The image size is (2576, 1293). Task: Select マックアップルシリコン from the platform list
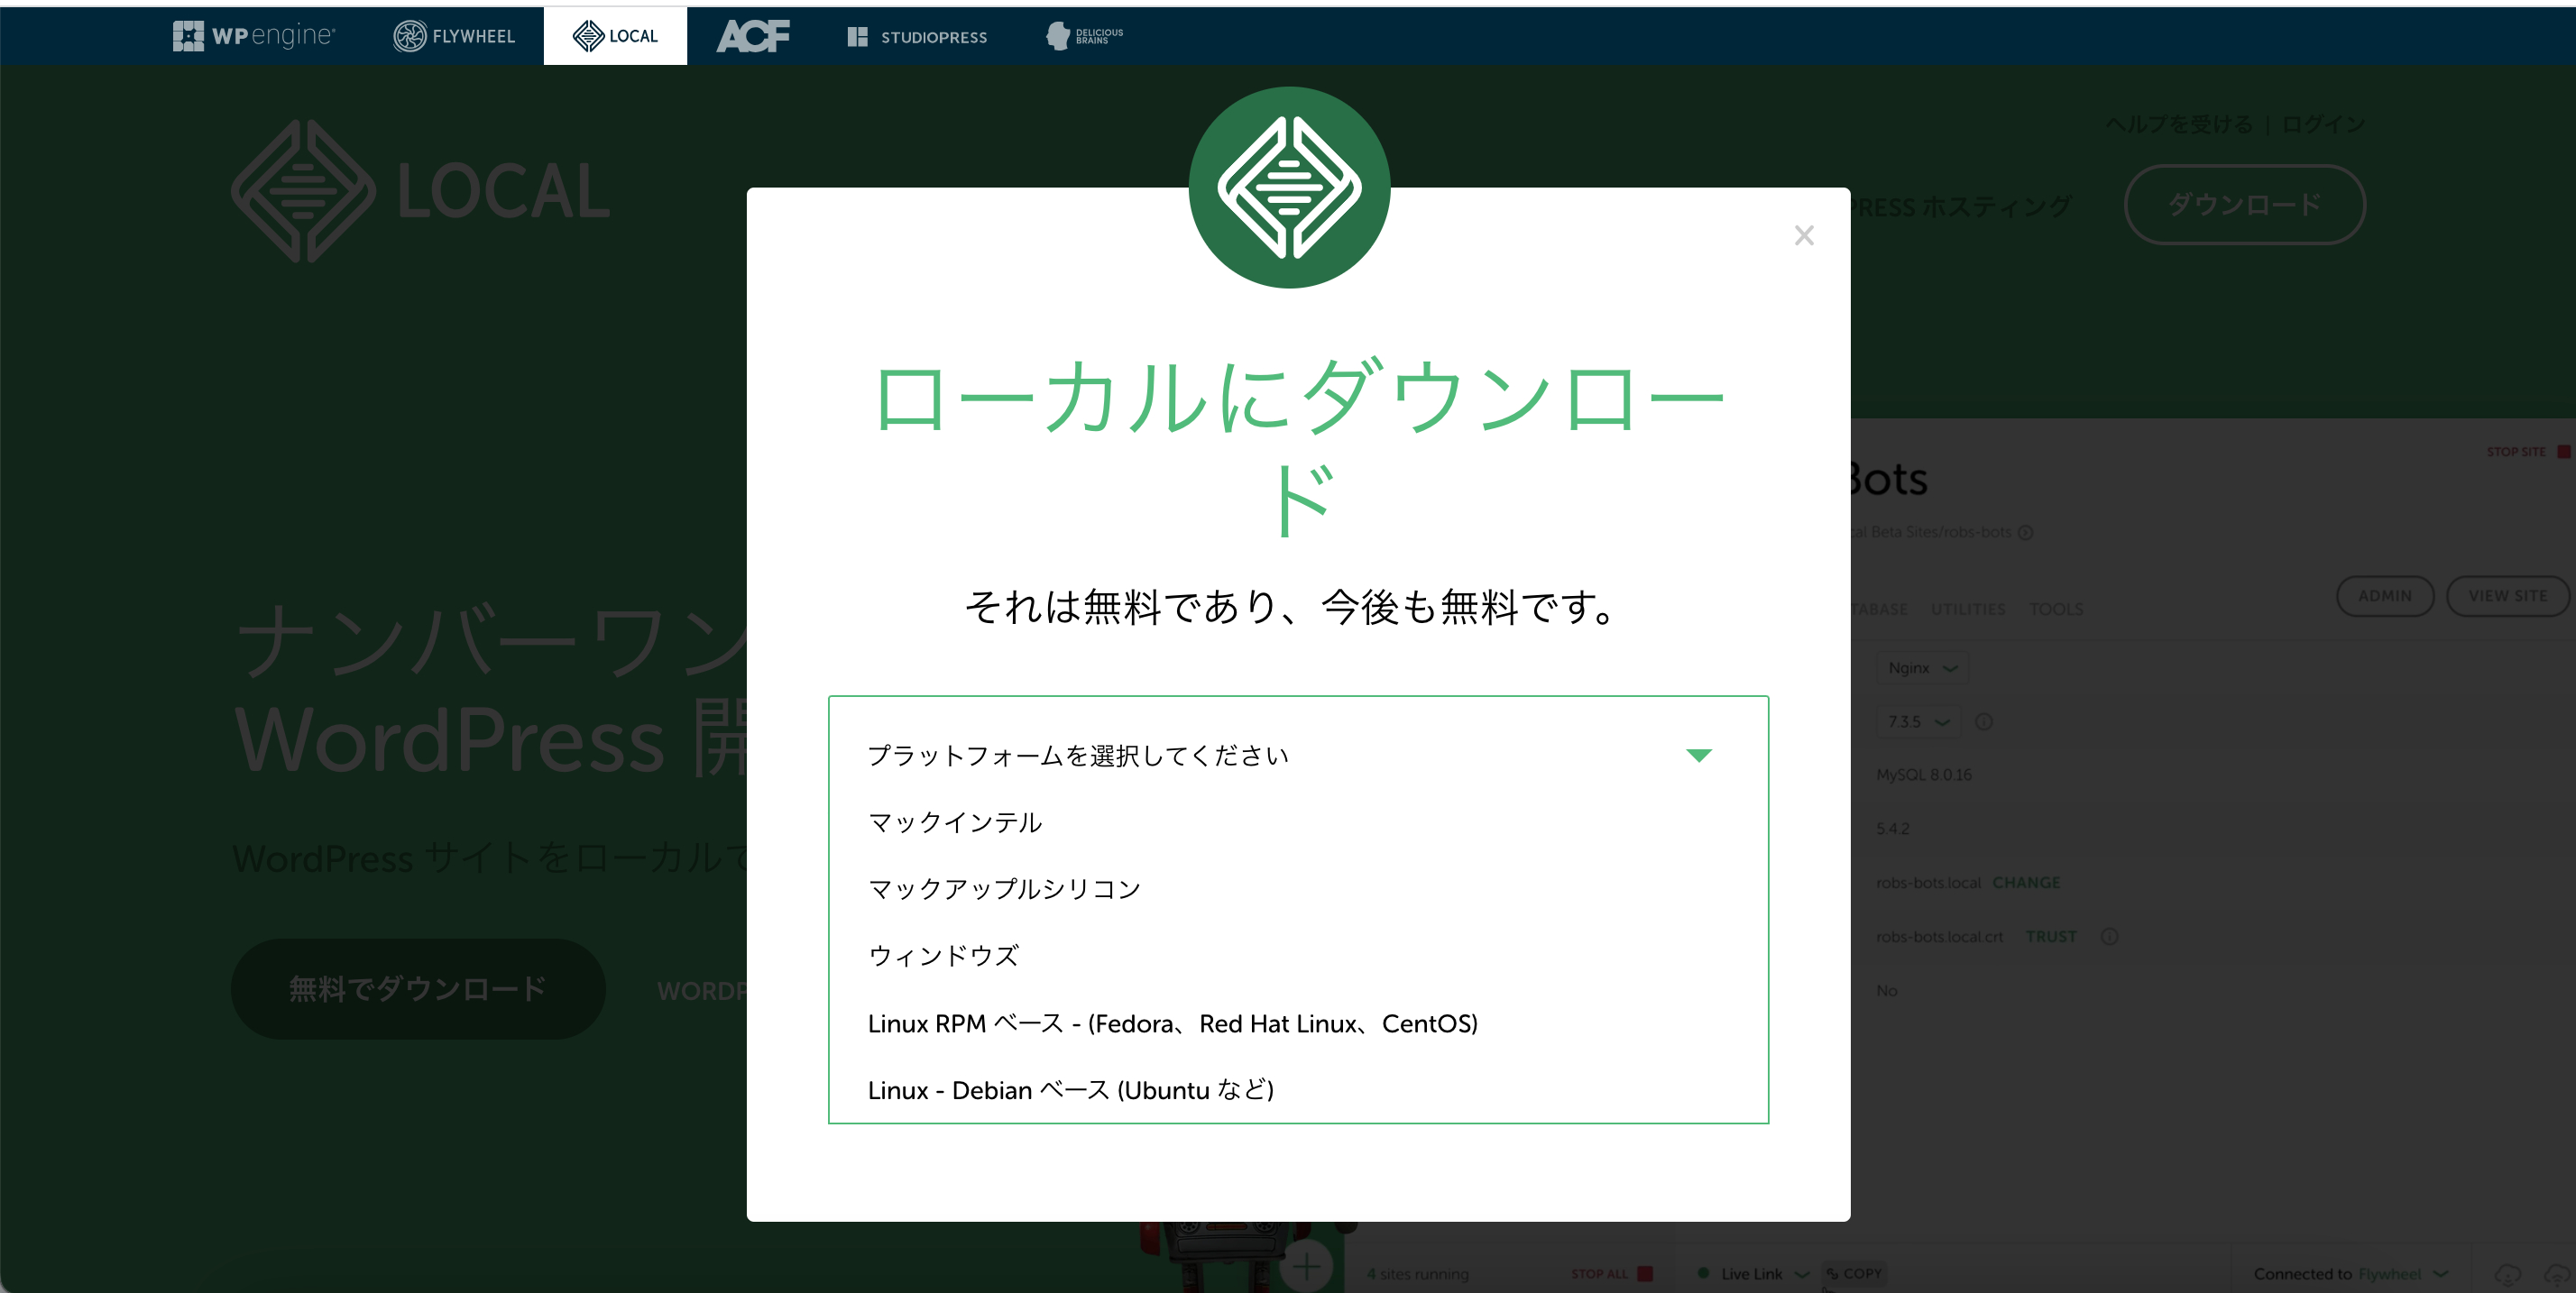coord(1004,888)
